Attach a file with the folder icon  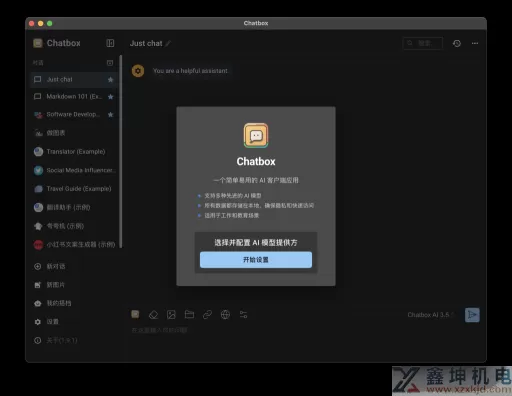(189, 314)
